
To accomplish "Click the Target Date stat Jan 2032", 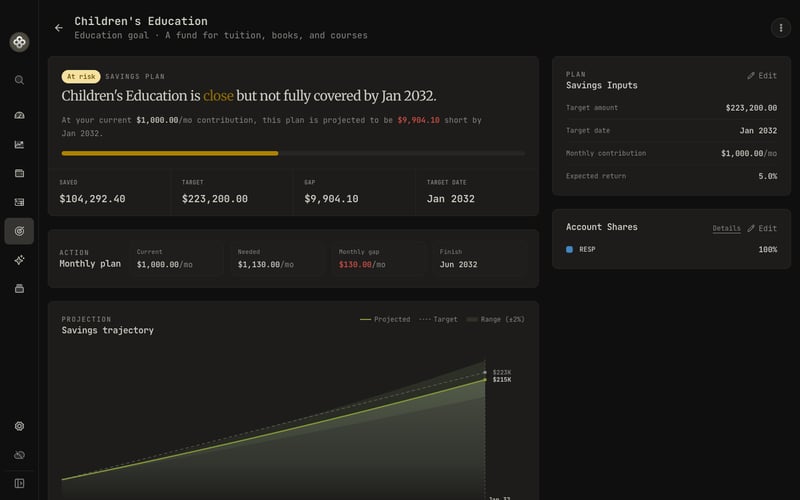I will coord(451,199).
